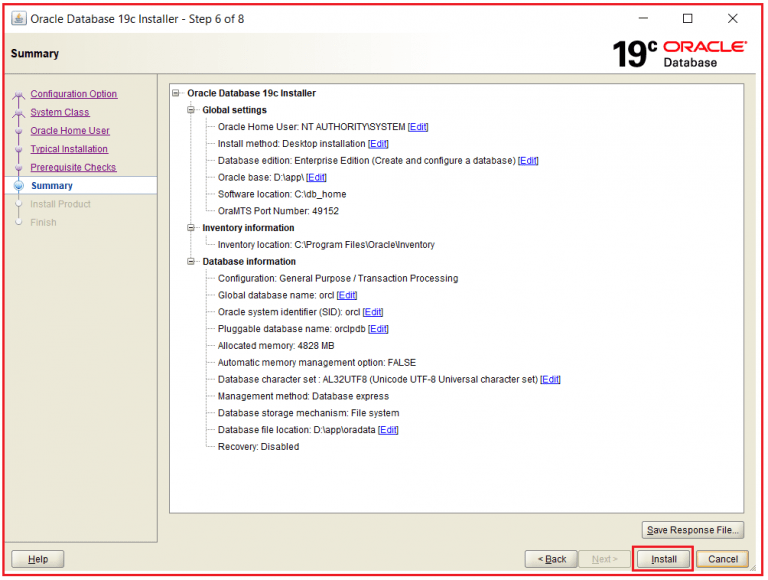Edit the Oracle Home User setting

418,127
